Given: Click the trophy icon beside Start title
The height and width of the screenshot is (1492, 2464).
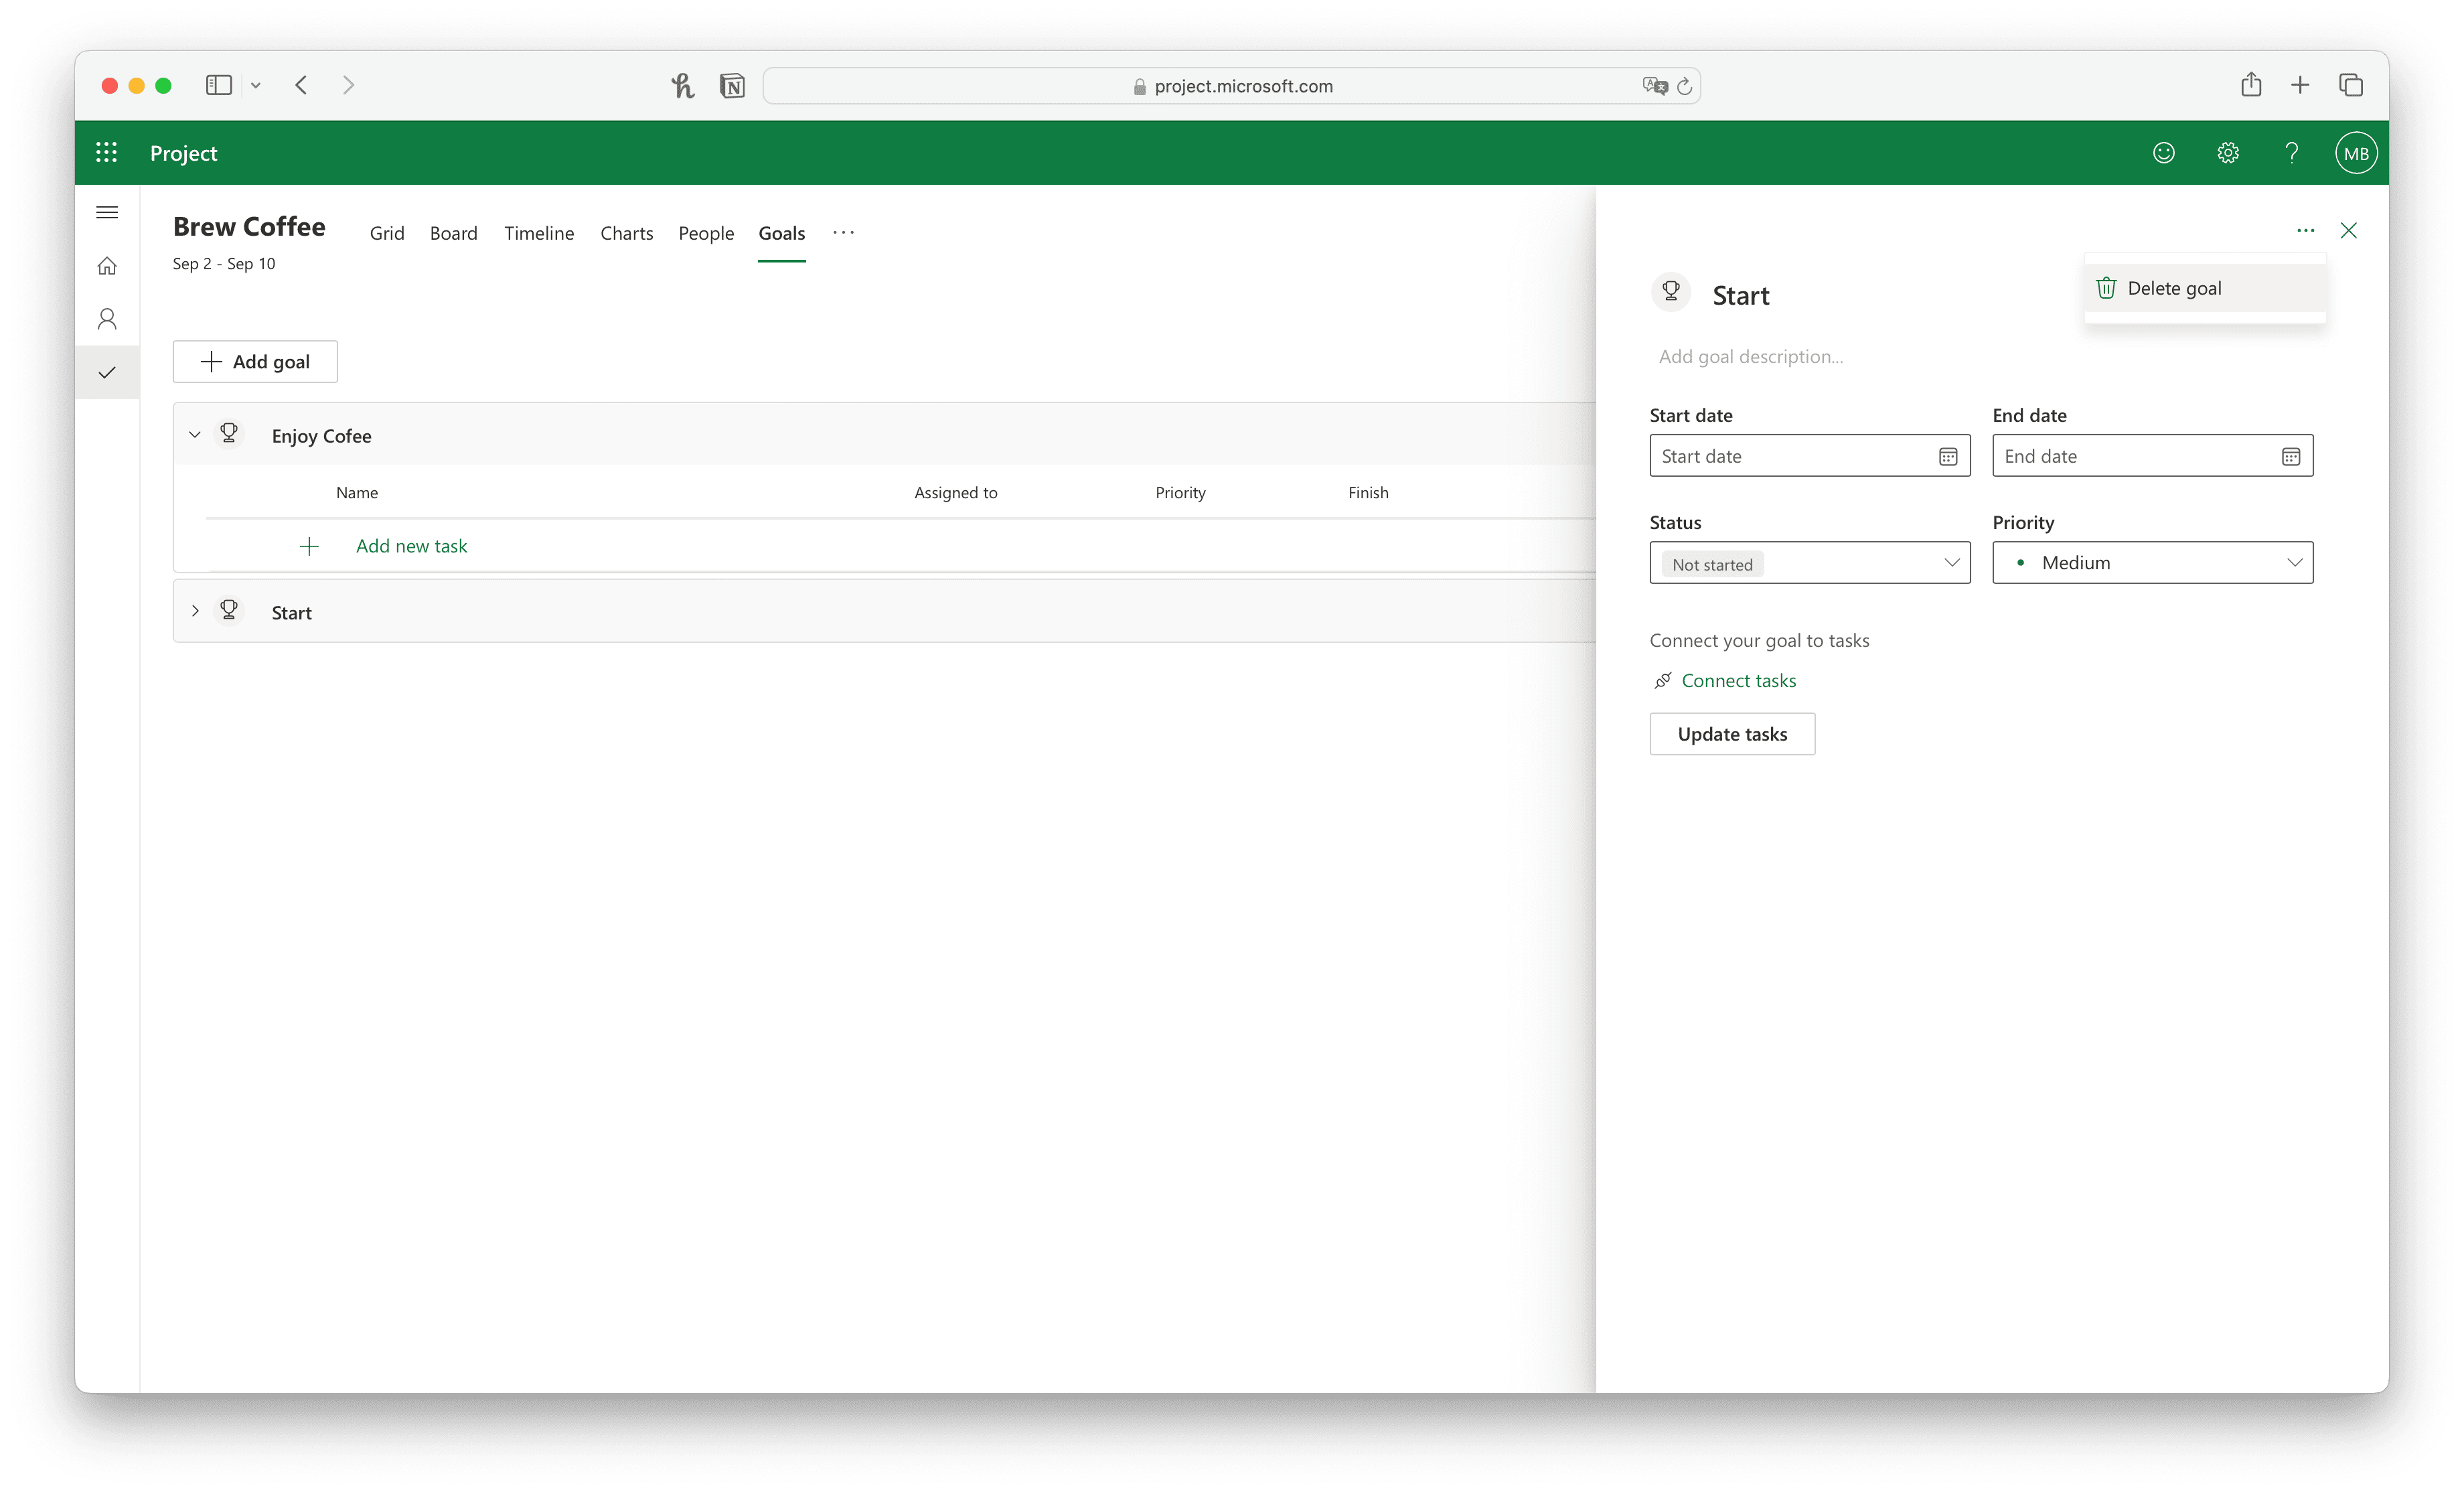Looking at the screenshot, I should pyautogui.click(x=1671, y=292).
